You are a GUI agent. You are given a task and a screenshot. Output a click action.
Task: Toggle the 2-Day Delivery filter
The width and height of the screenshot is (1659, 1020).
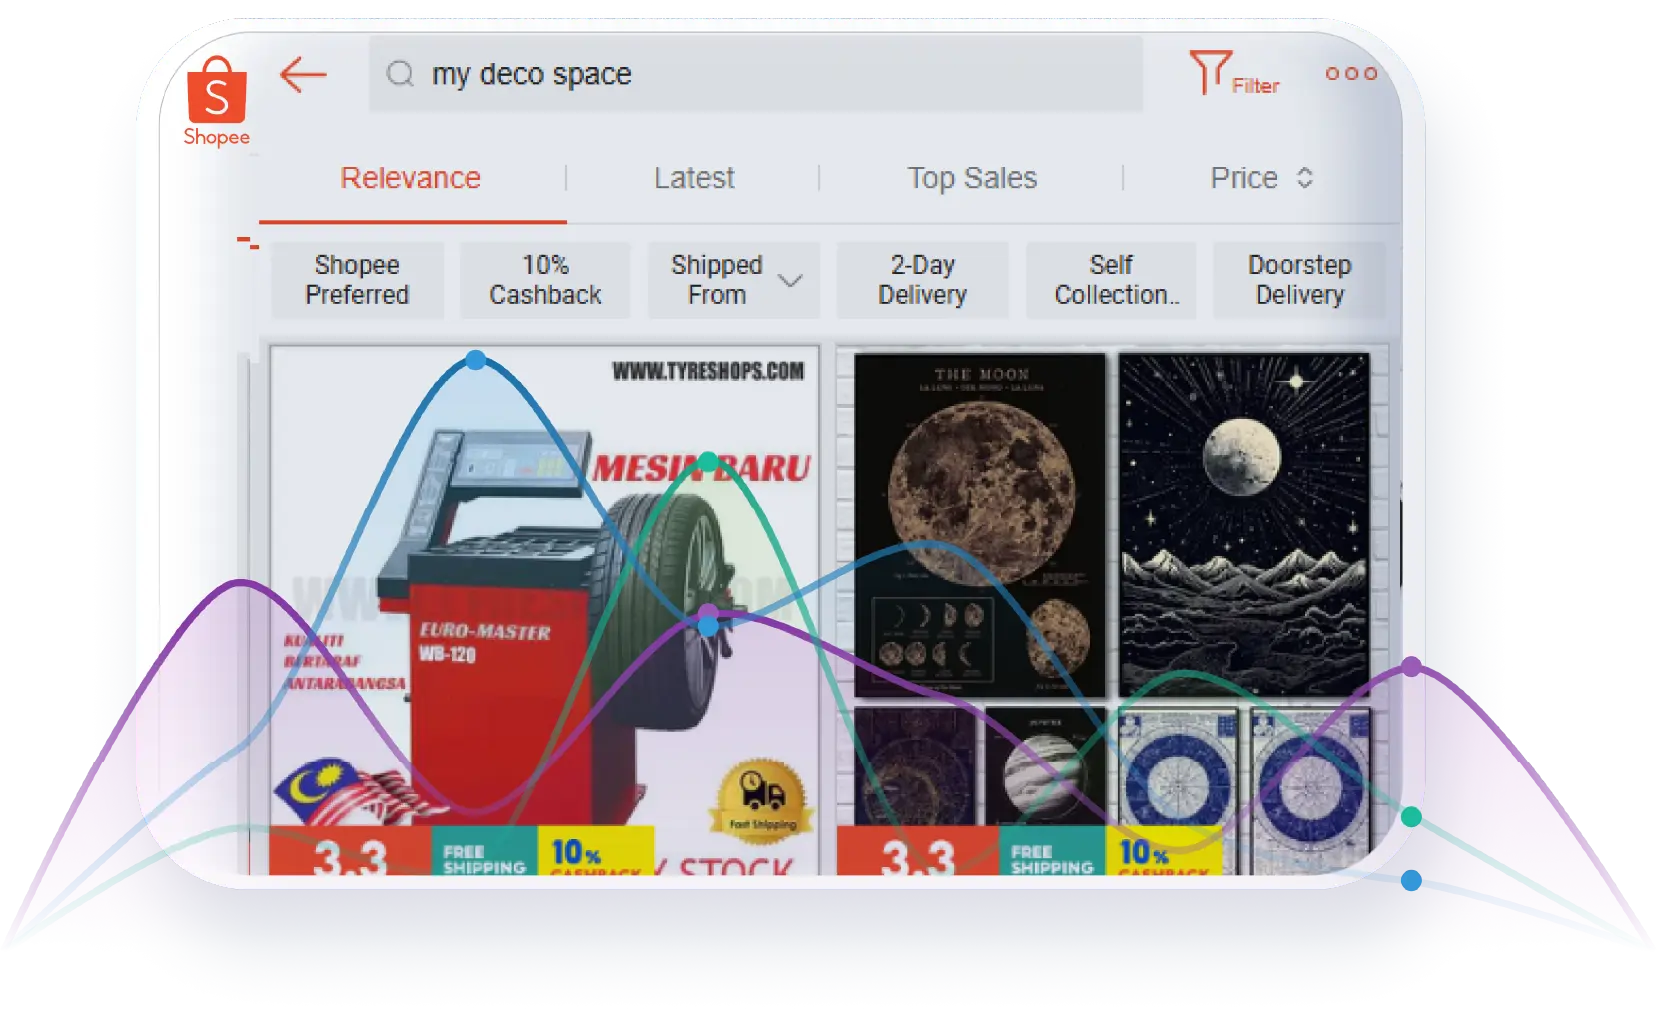[922, 280]
